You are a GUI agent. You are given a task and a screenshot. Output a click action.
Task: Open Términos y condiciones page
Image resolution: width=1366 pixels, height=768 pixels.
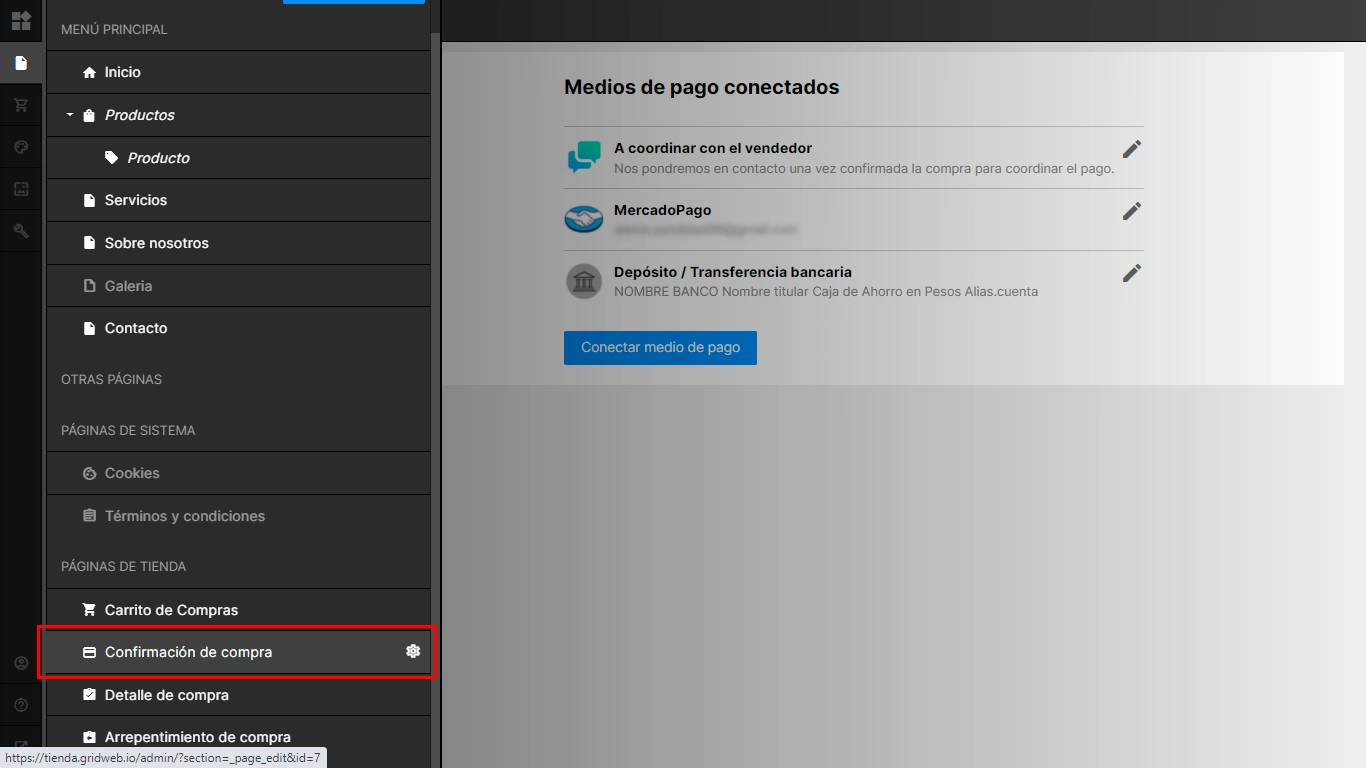238,516
